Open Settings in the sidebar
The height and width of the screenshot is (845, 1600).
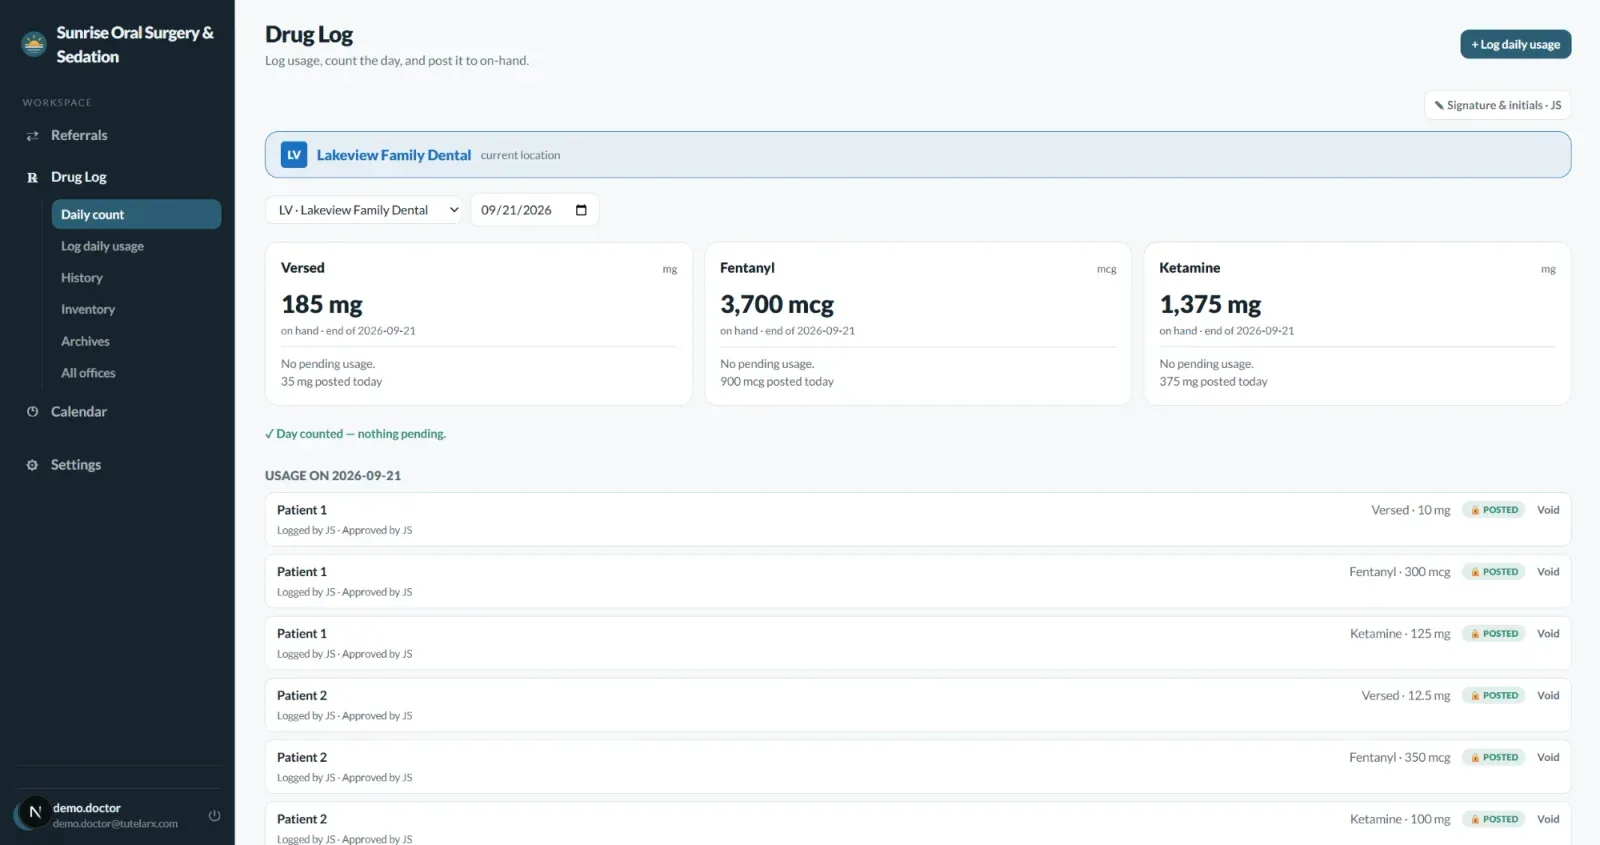pos(76,465)
